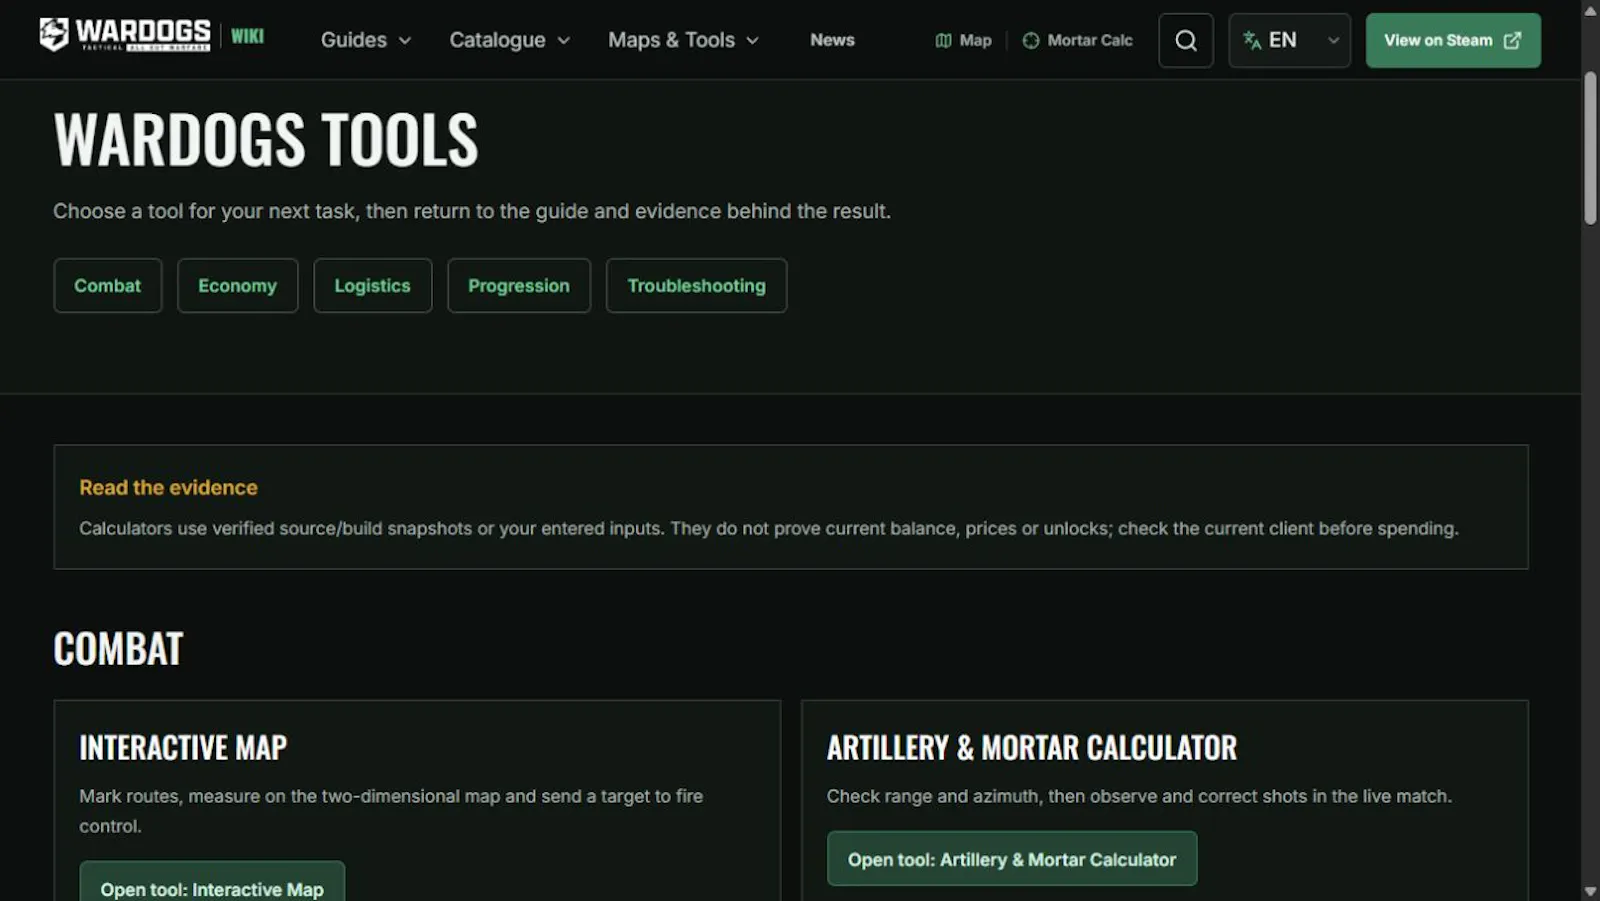This screenshot has height=901, width=1600.
Task: Open the search magnifier icon
Action: [x=1186, y=40]
